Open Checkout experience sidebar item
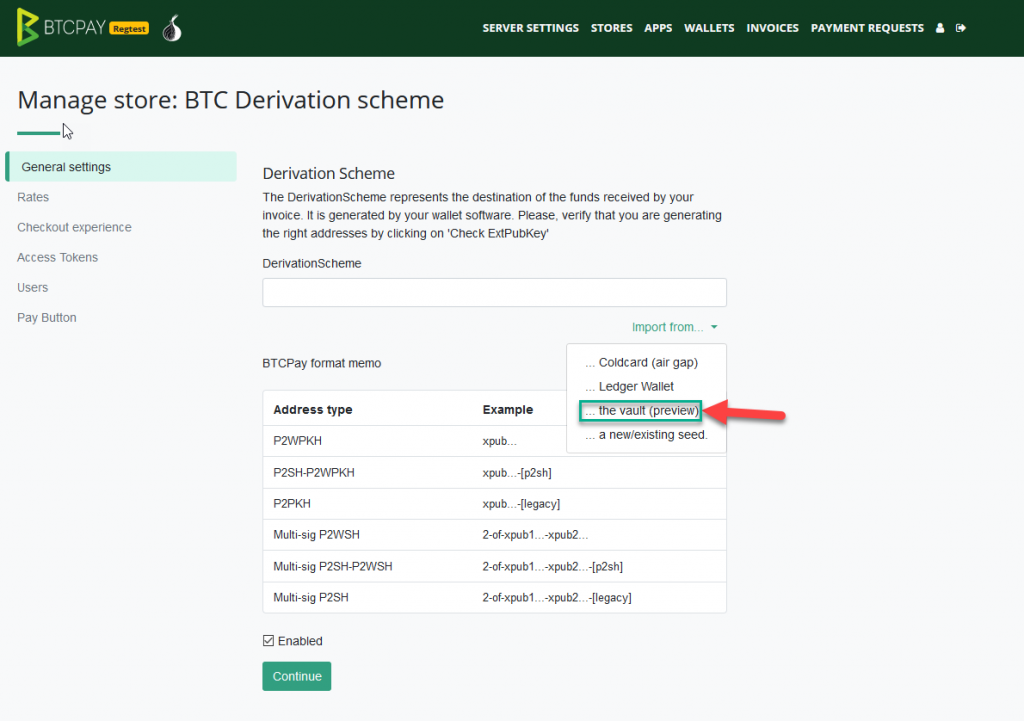The height and width of the screenshot is (721, 1024). [x=74, y=227]
